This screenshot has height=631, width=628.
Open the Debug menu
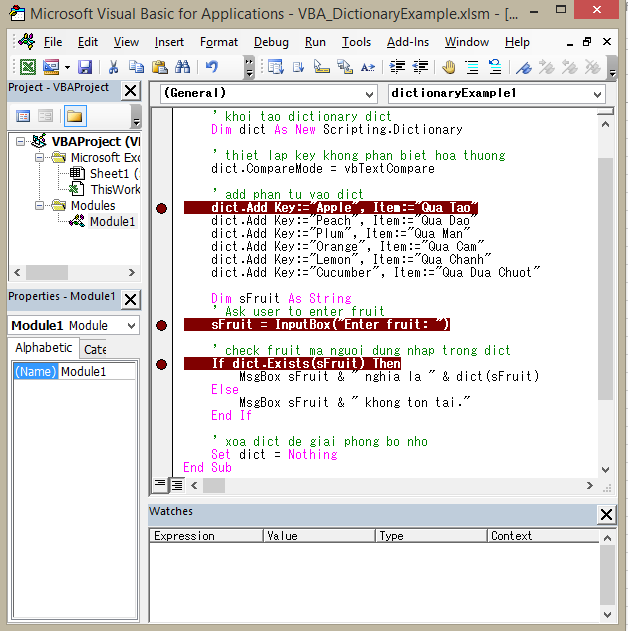click(x=271, y=42)
